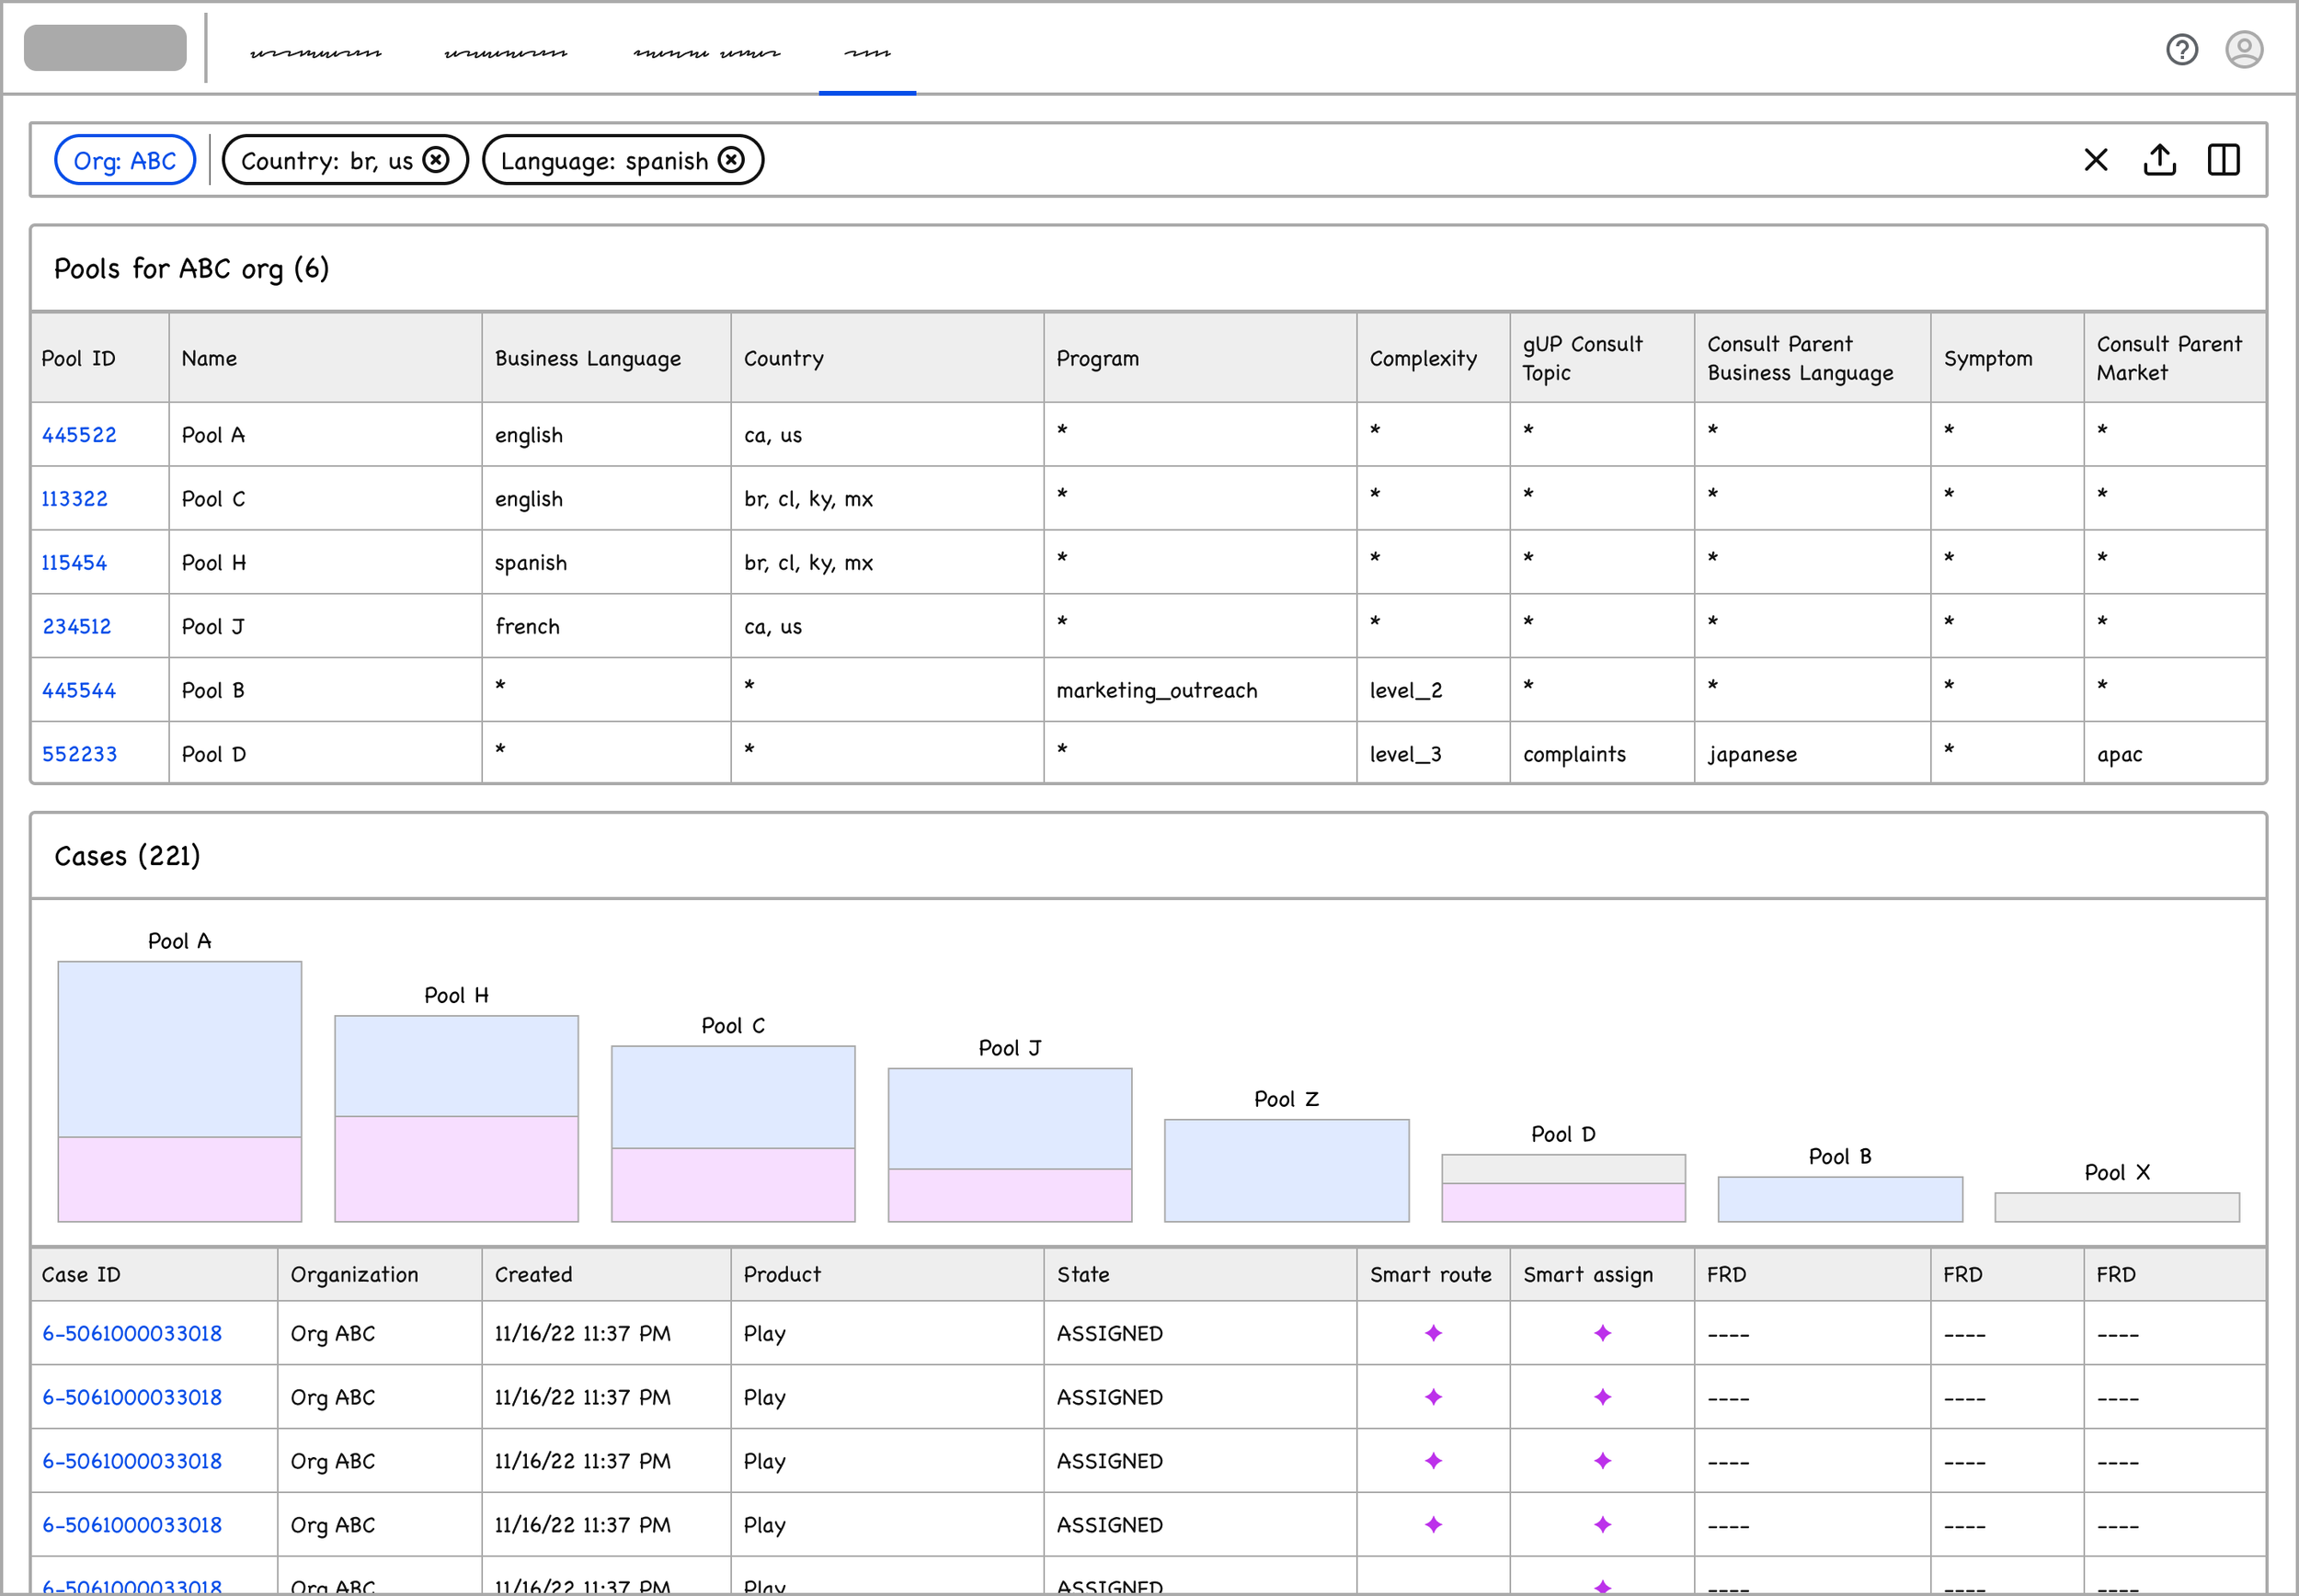This screenshot has height=1596, width=2299.
Task: Open the first navigation tab in header
Action: click(315, 53)
